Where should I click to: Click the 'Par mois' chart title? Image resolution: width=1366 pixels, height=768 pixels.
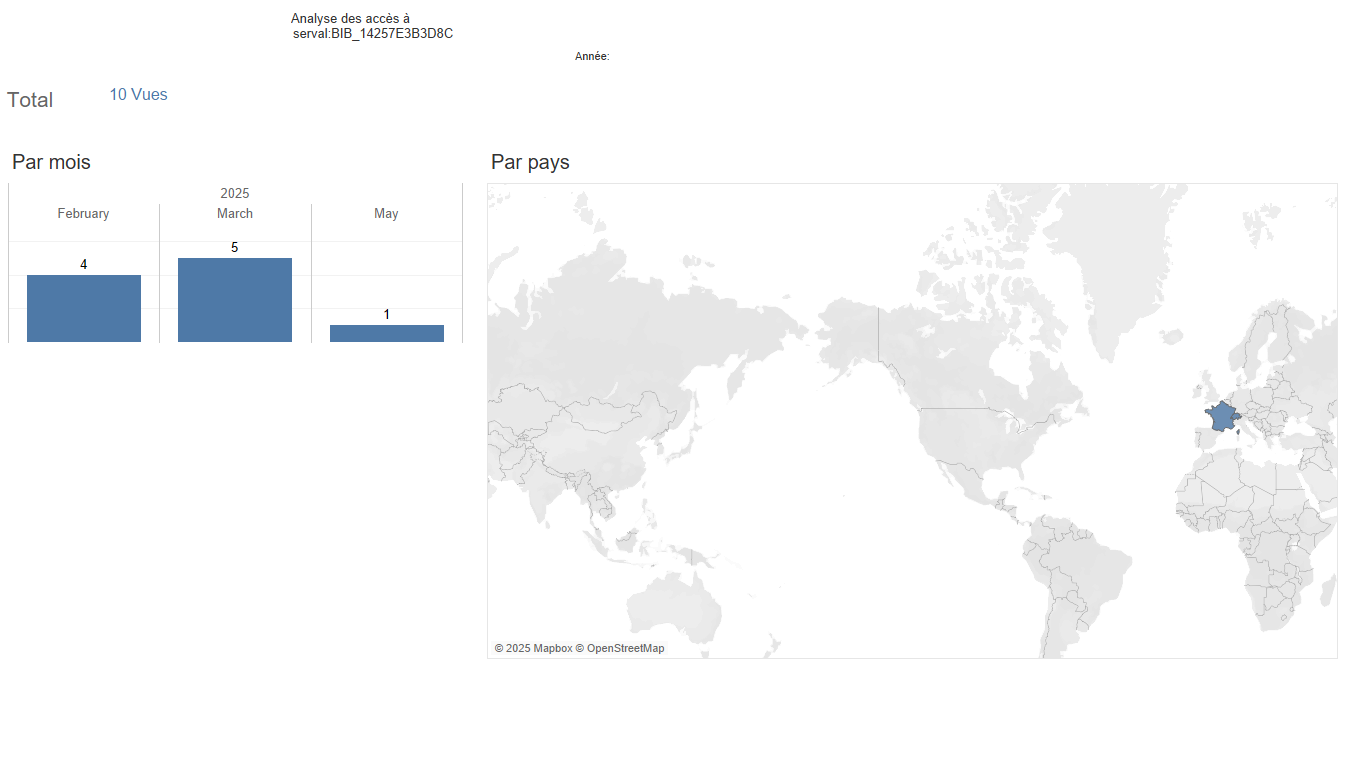point(51,162)
